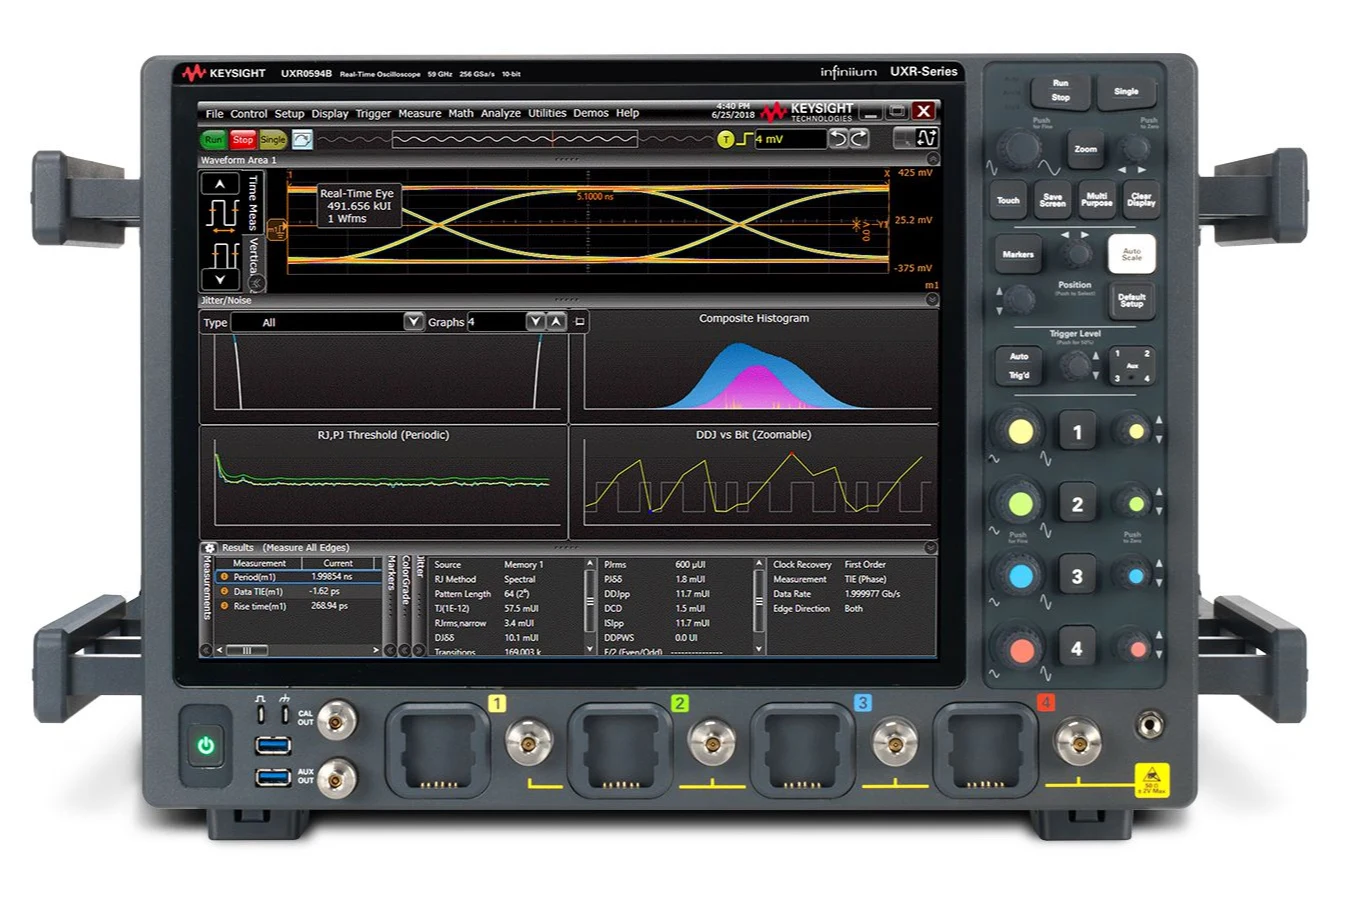Click the yellow on-screen Single acquisition button
Screen dimensions: 1350x900
click(x=273, y=140)
